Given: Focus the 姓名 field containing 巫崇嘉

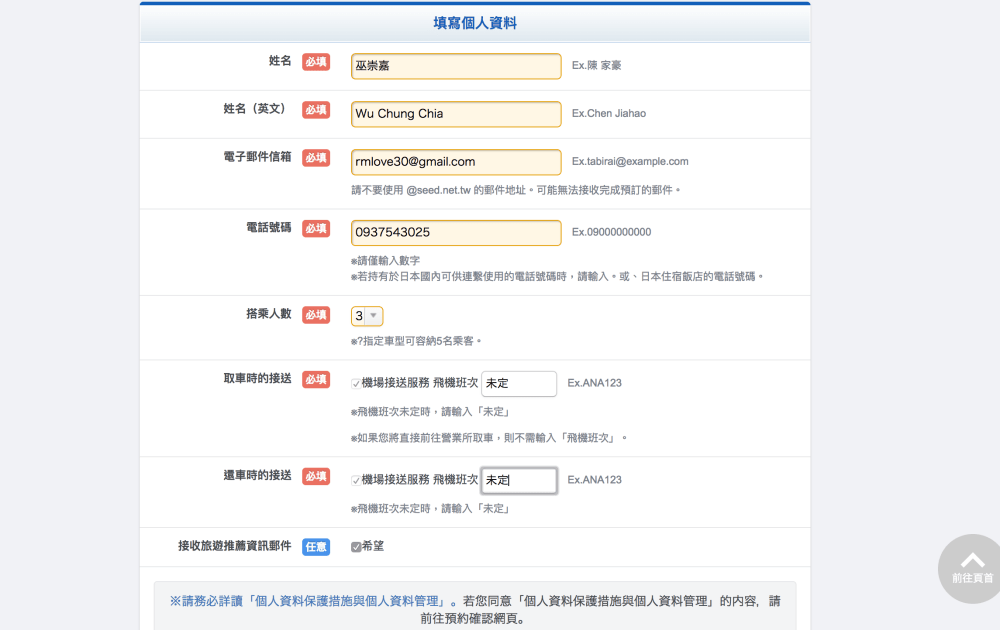Looking at the screenshot, I should tap(456, 66).
